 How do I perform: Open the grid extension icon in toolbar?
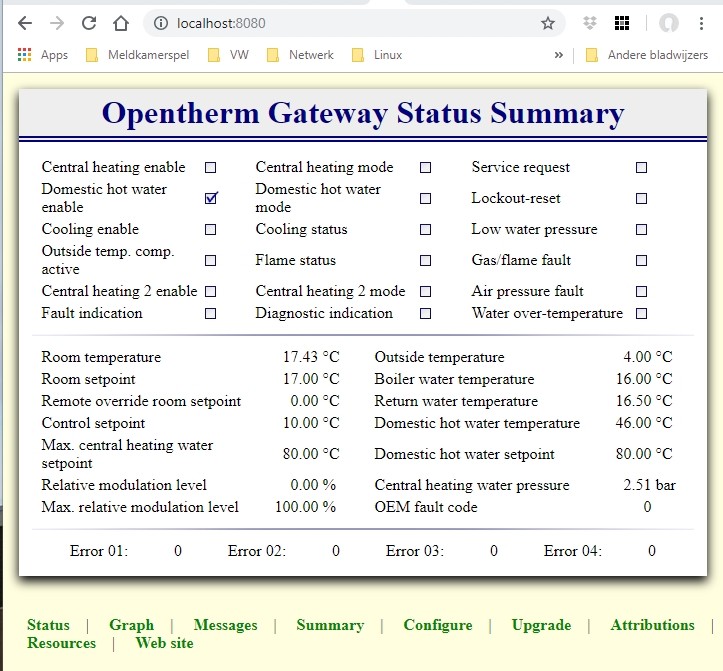tap(622, 23)
